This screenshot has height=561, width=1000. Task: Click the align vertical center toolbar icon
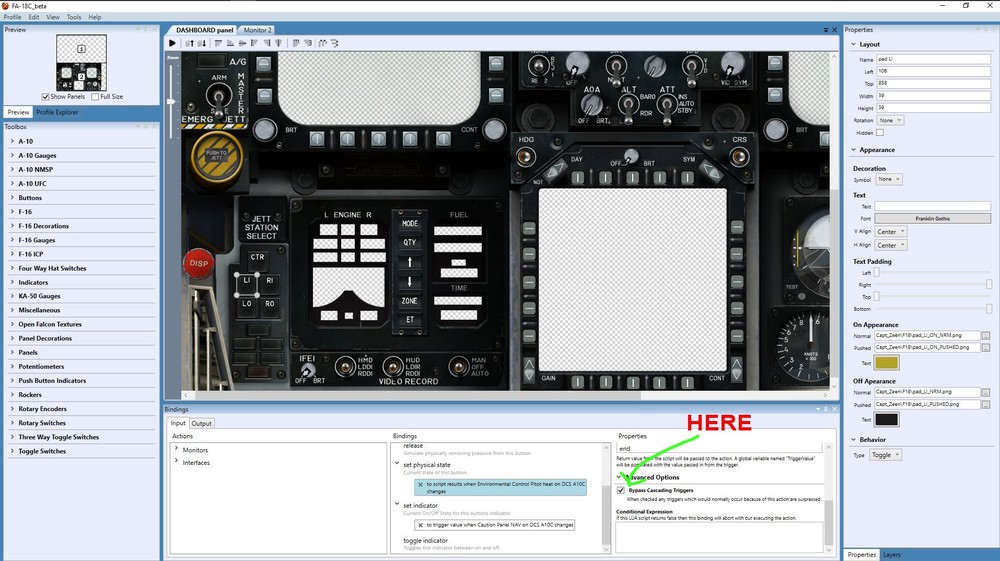(x=278, y=43)
